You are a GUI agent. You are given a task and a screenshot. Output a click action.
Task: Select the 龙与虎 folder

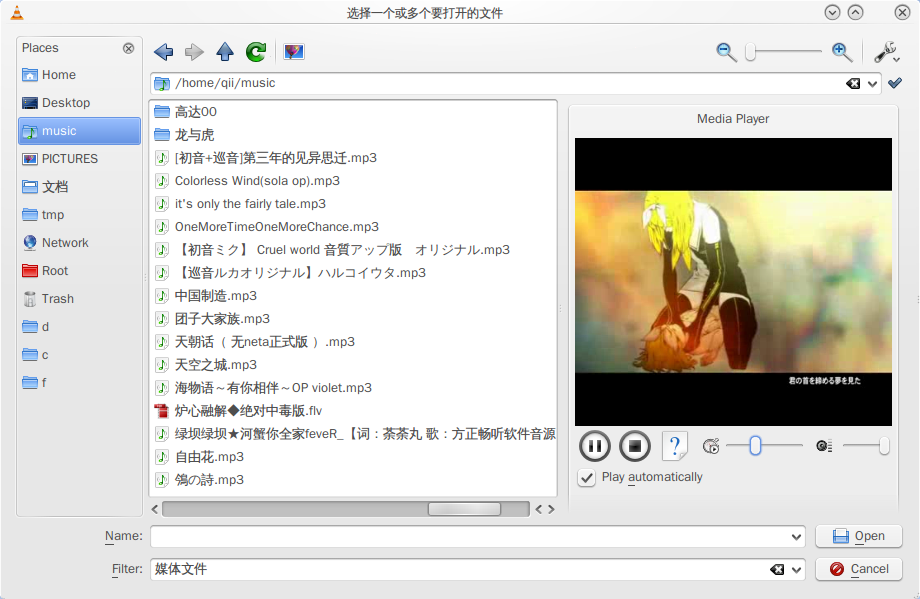184,135
